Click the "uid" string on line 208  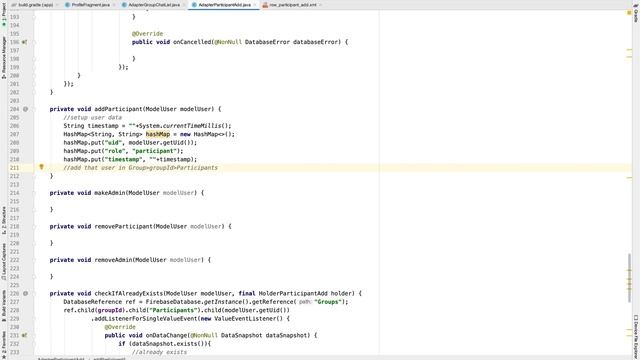[113, 143]
